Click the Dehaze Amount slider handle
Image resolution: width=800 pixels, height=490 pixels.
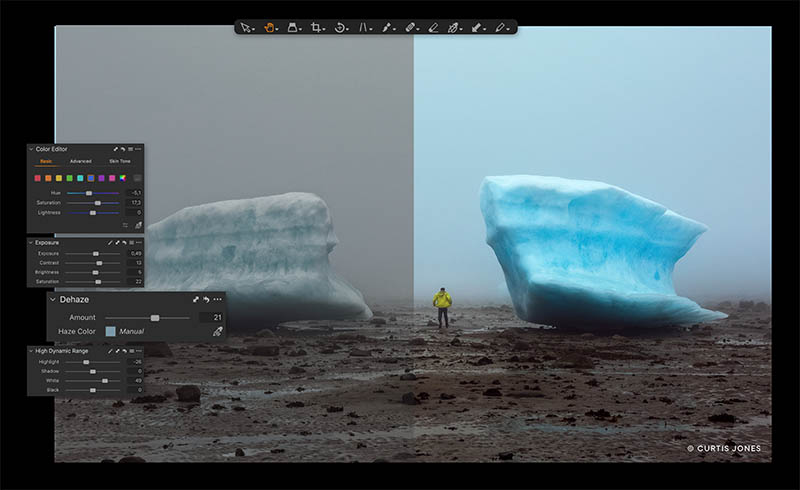point(155,318)
